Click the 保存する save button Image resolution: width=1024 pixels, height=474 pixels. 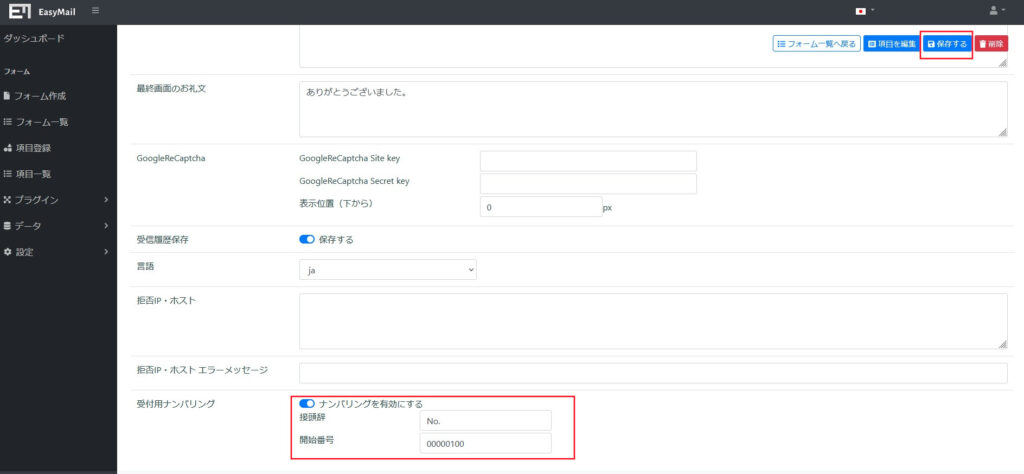946,44
